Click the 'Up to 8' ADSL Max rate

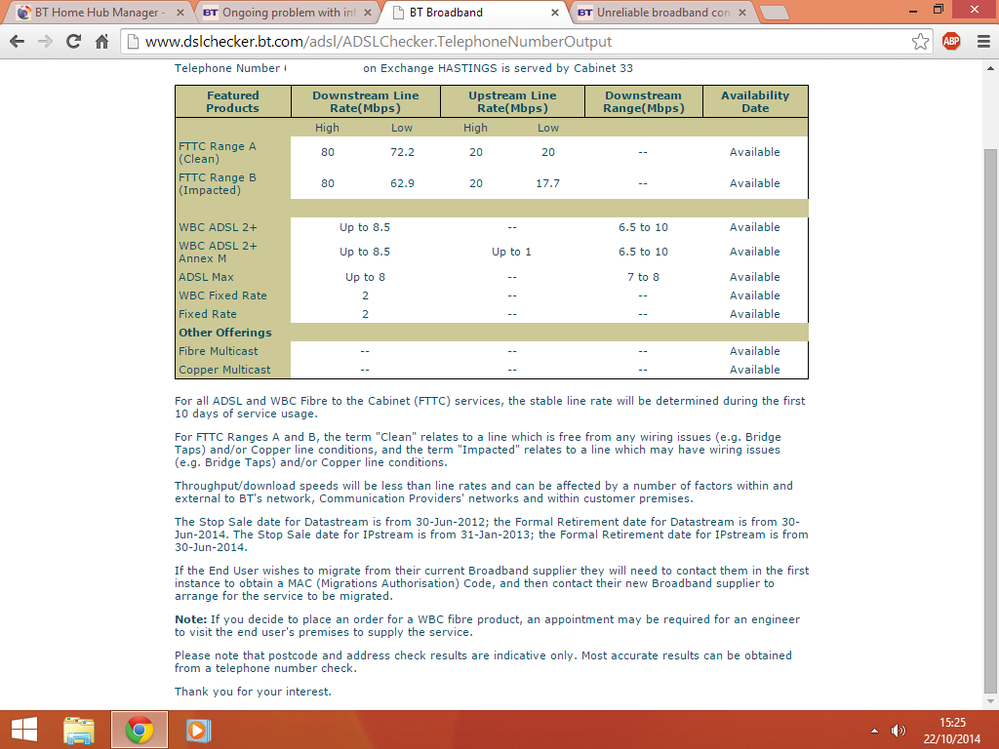[365, 277]
